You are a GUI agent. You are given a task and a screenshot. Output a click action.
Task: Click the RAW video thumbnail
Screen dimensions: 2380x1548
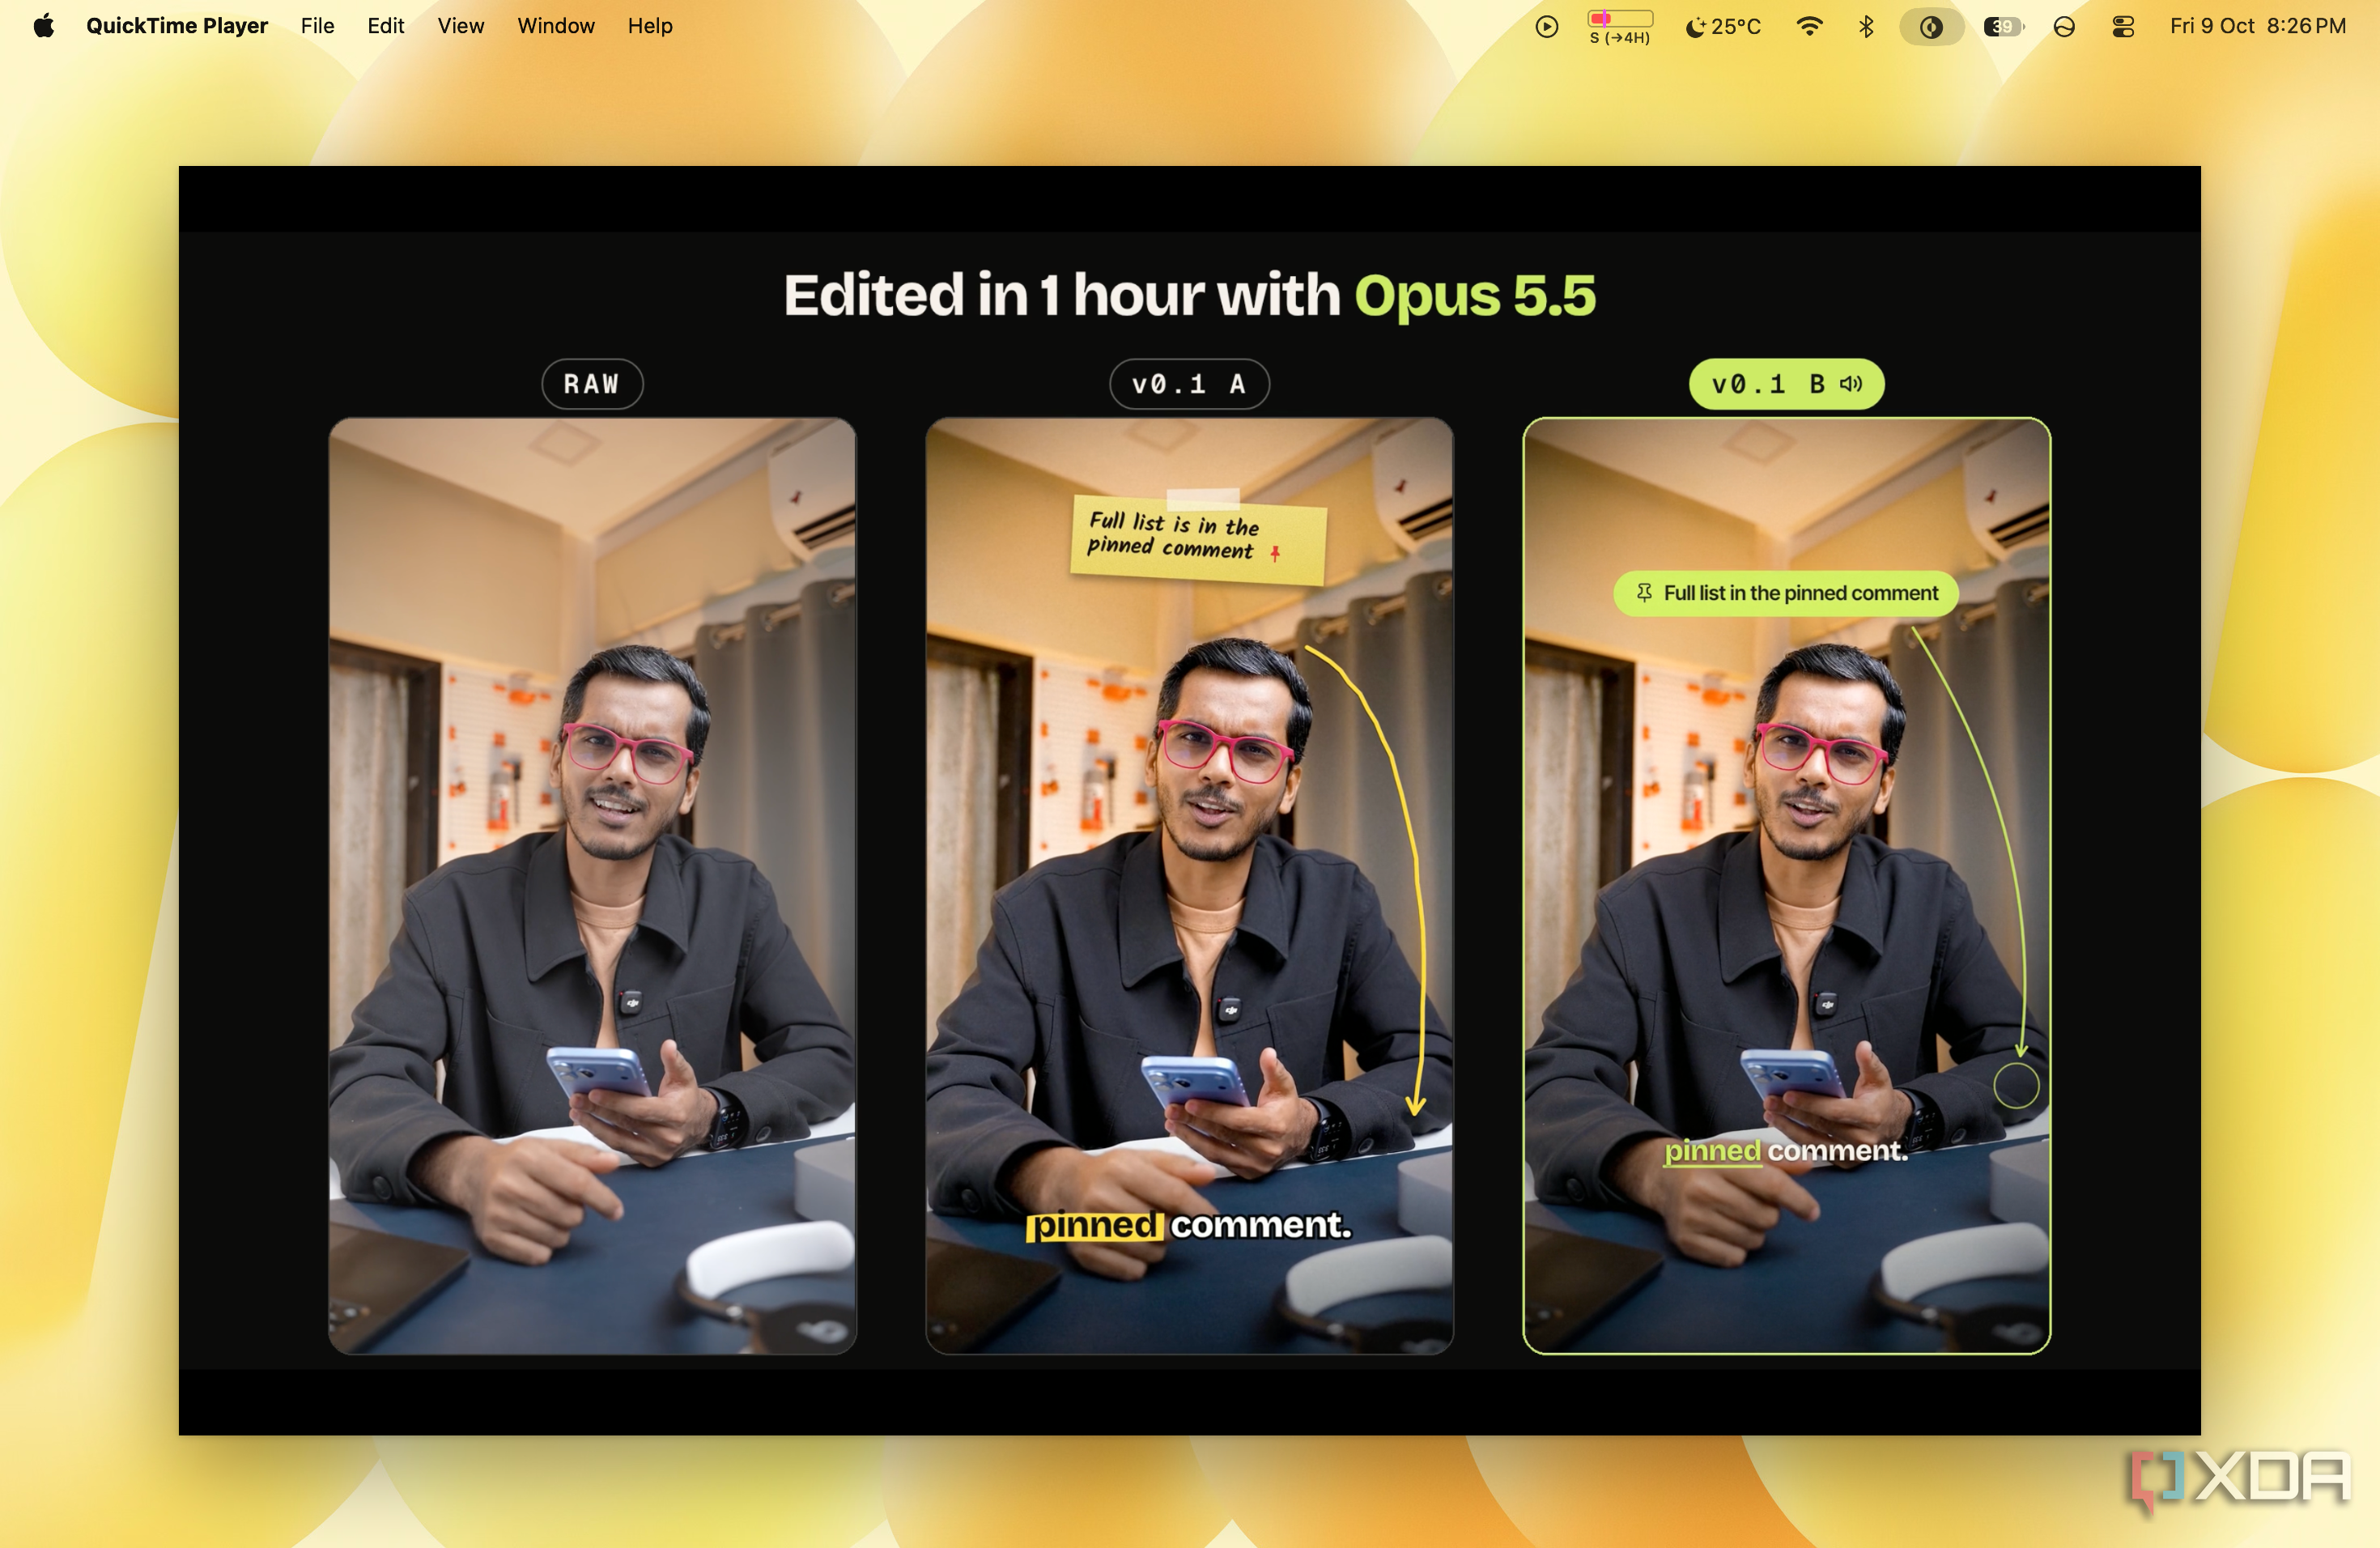(592, 886)
